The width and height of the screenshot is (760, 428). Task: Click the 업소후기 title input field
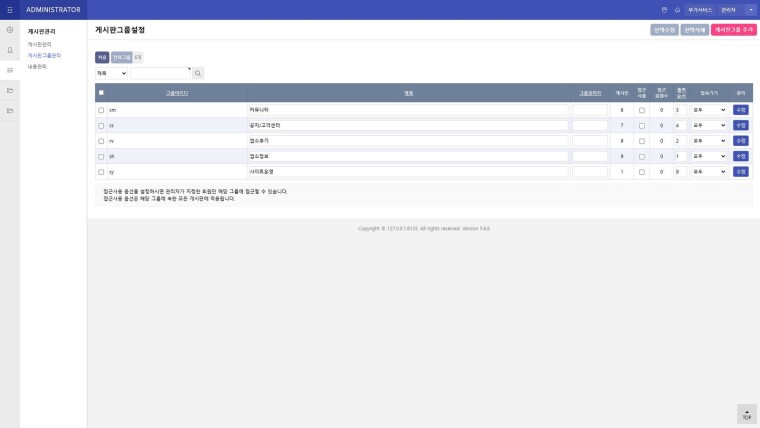point(408,141)
